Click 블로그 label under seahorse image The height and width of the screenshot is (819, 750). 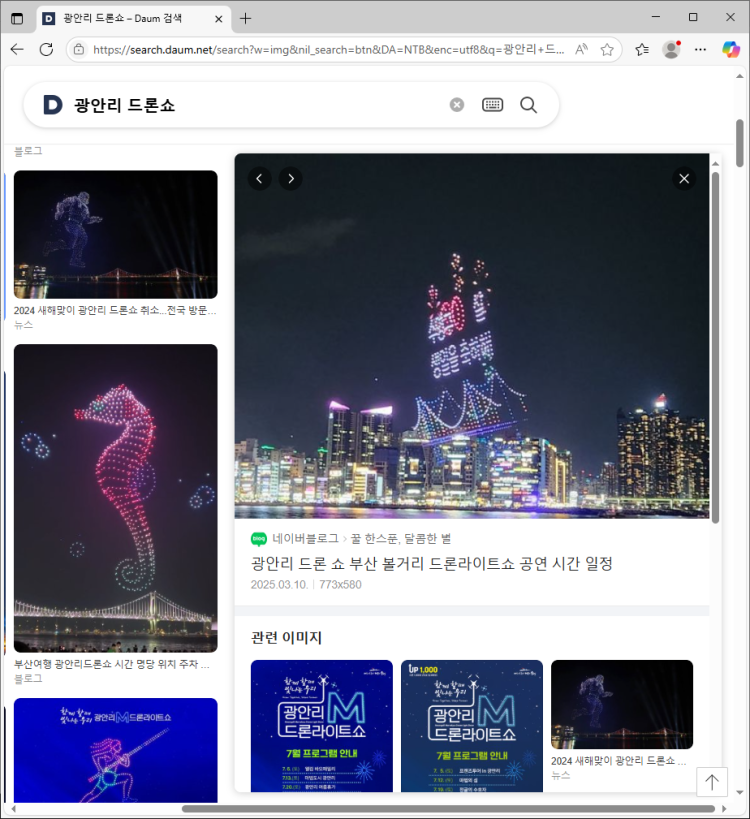pyautogui.click(x=28, y=678)
